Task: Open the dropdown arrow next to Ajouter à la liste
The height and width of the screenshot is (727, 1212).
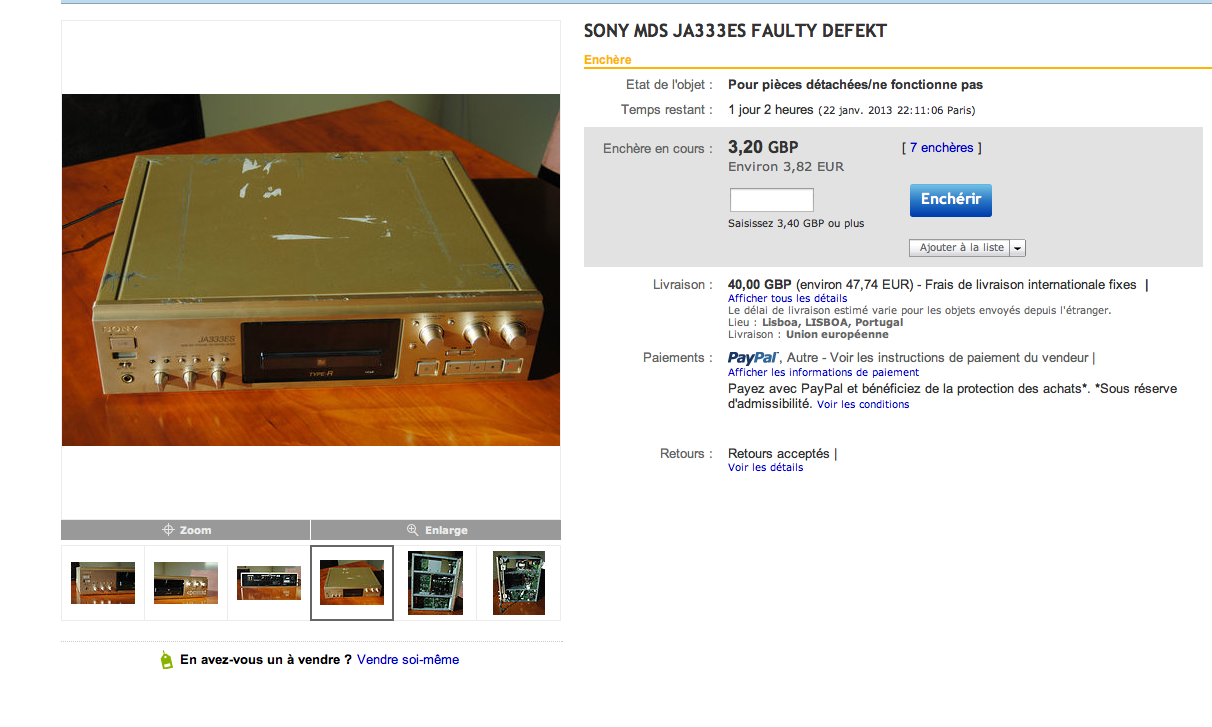Action: coord(1017,248)
